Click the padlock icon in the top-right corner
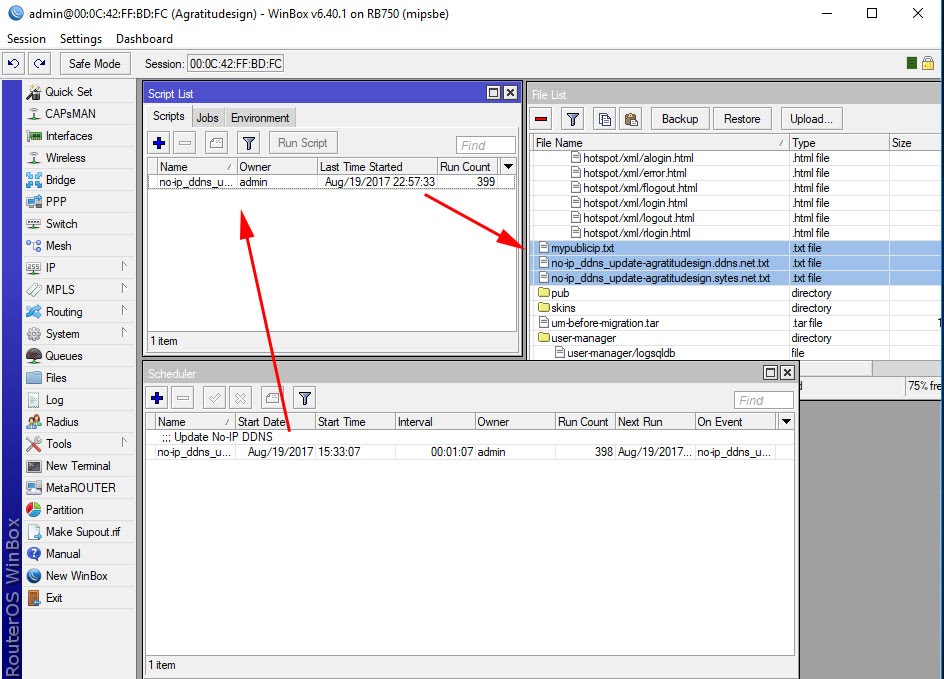The image size is (944, 679). pos(928,61)
